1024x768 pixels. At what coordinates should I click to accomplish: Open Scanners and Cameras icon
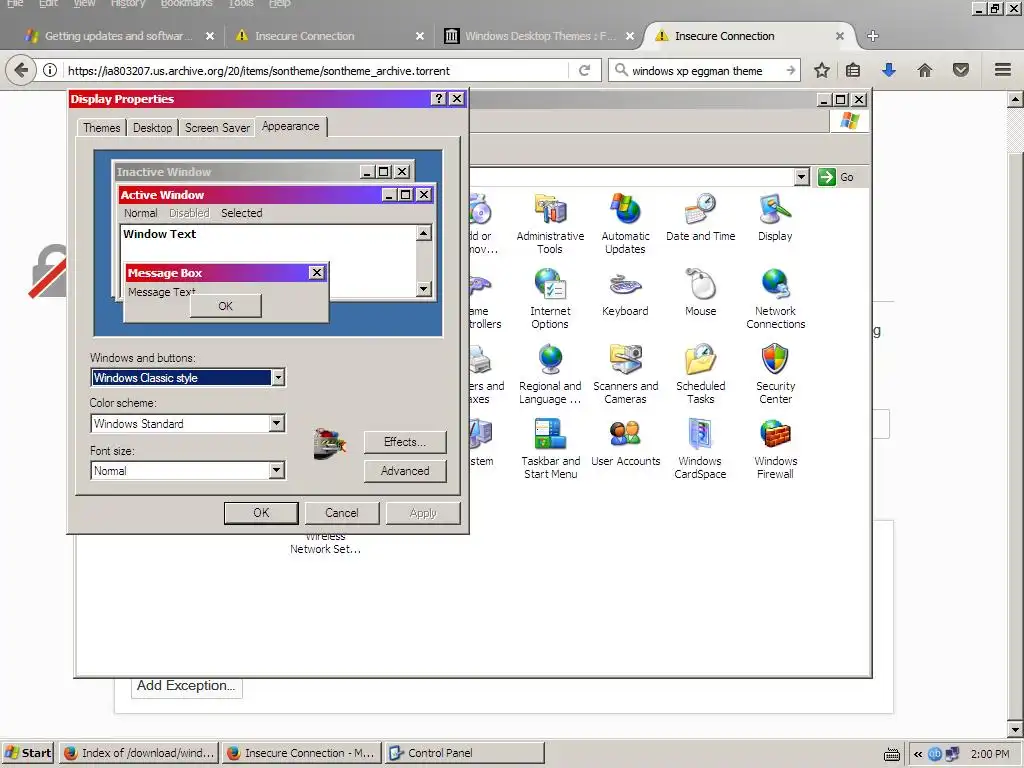coord(625,373)
